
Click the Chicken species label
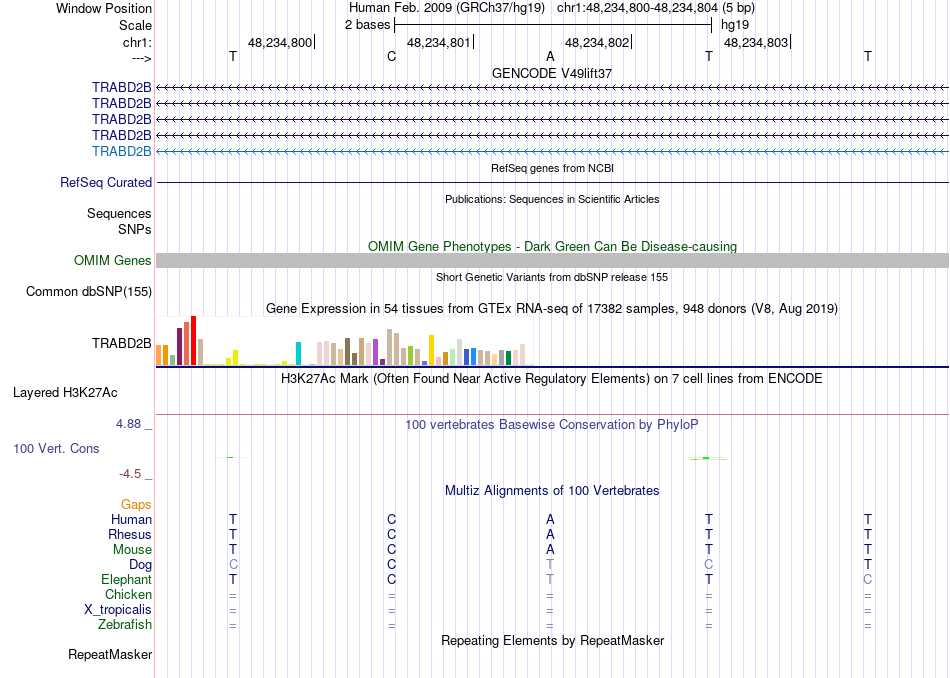coord(128,594)
